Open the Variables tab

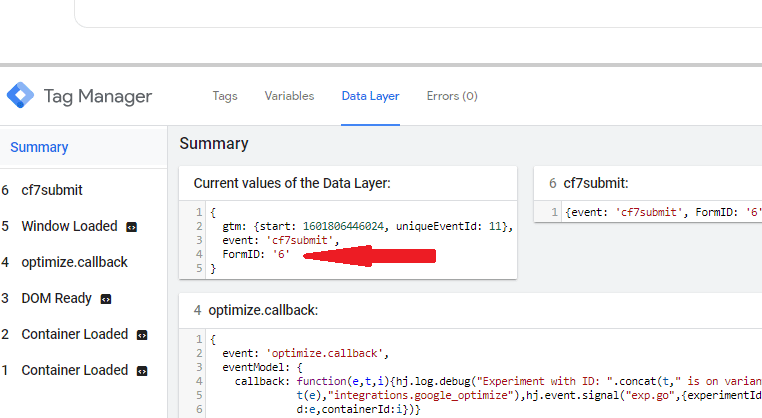coord(289,96)
